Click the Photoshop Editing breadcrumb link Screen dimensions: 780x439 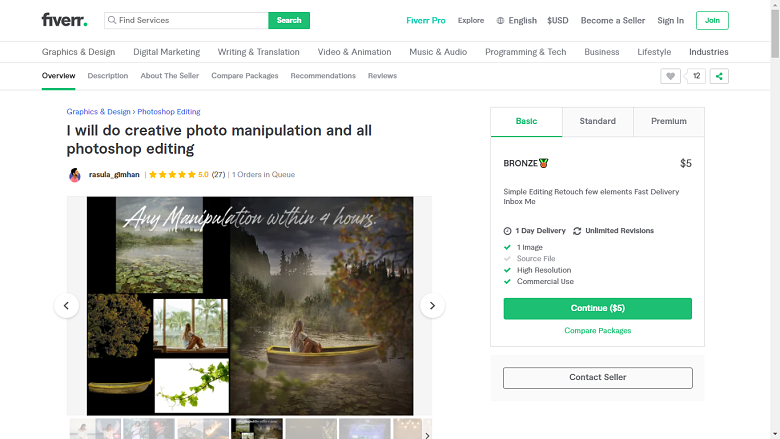coord(169,112)
